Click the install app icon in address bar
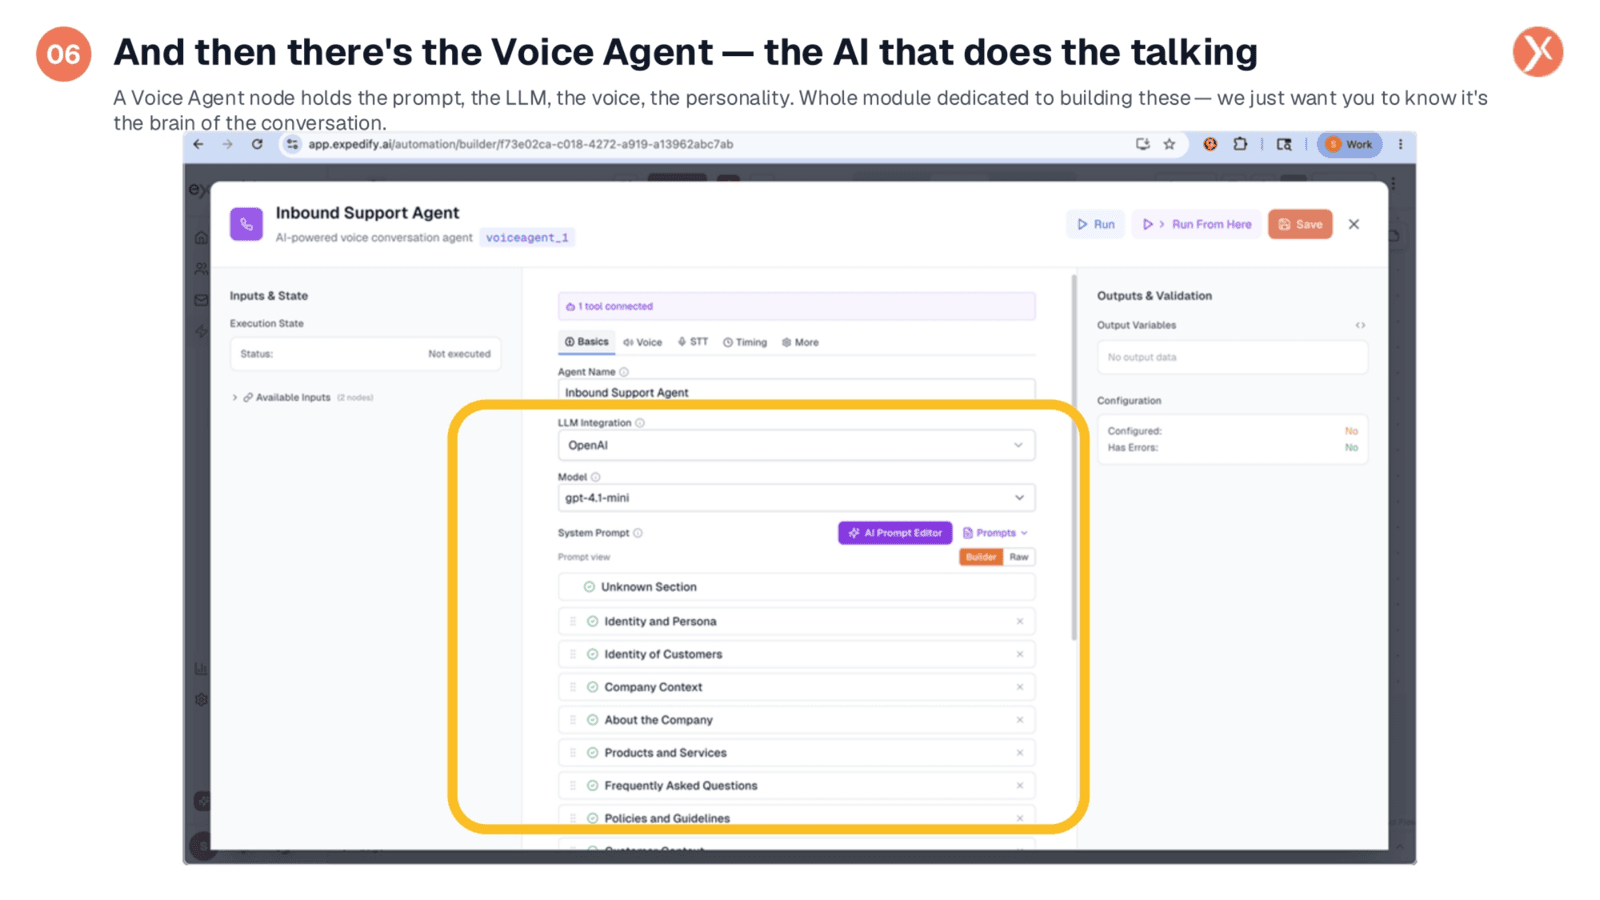1600x900 pixels. pos(1143,144)
